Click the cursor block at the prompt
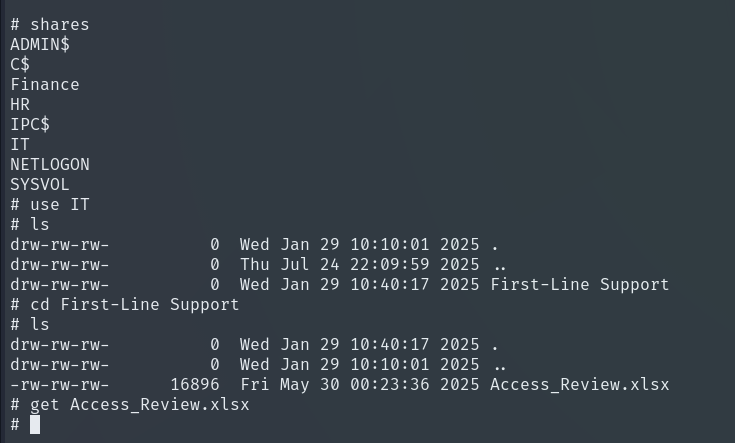This screenshot has height=443, width=735. [x=35, y=424]
